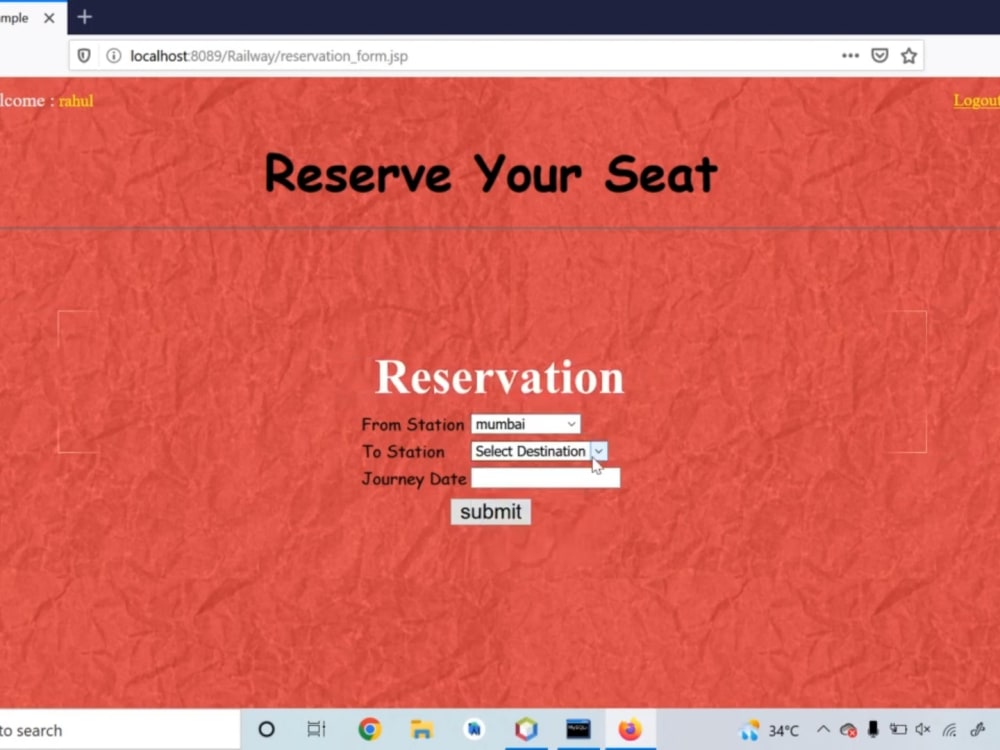
Task: Click the OneDrive icon in the tray
Action: pyautogui.click(x=848, y=729)
